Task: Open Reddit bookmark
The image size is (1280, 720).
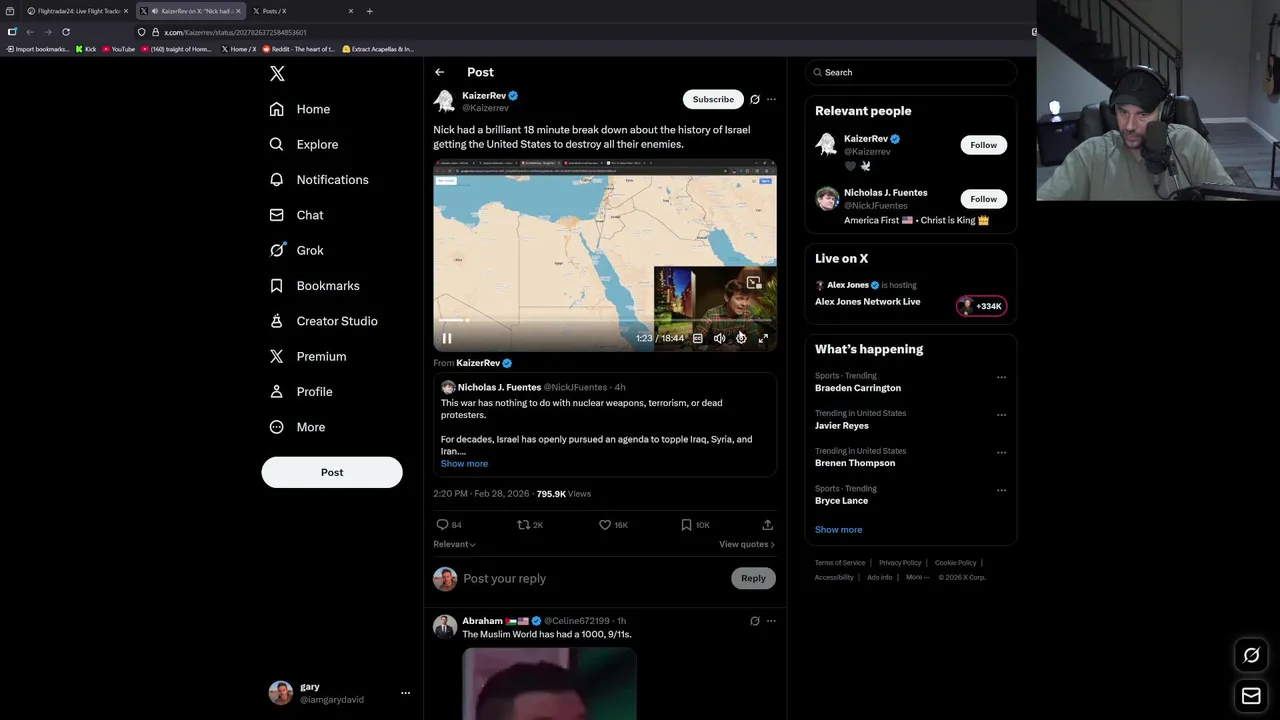Action: pyautogui.click(x=299, y=49)
